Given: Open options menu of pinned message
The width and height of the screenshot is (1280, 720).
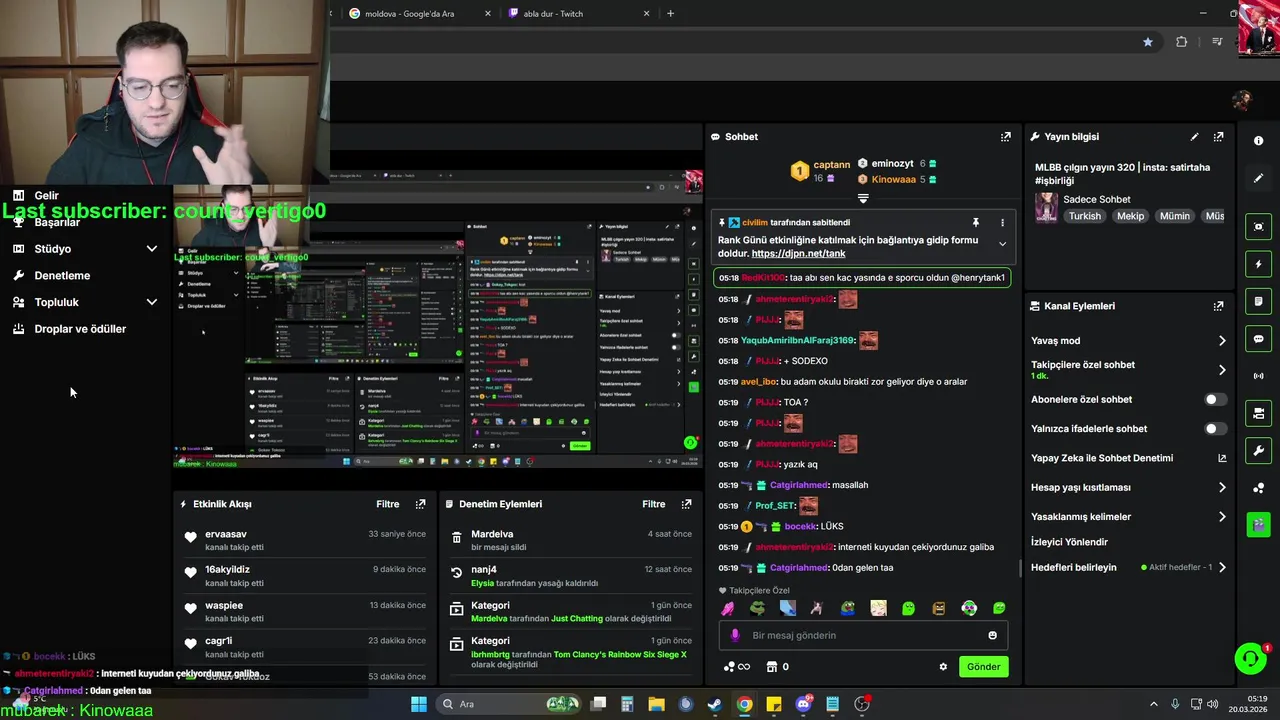Looking at the screenshot, I should 1002,222.
